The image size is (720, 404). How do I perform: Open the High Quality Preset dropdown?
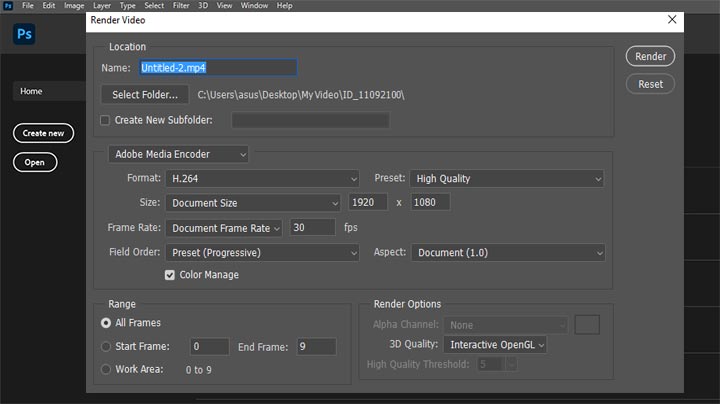(507, 178)
